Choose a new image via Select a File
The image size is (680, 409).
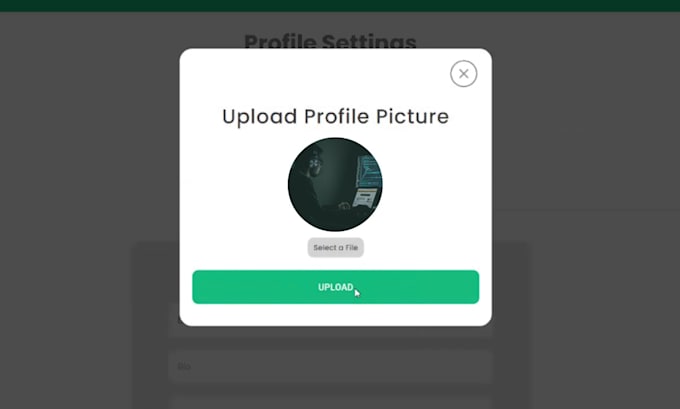(x=336, y=248)
